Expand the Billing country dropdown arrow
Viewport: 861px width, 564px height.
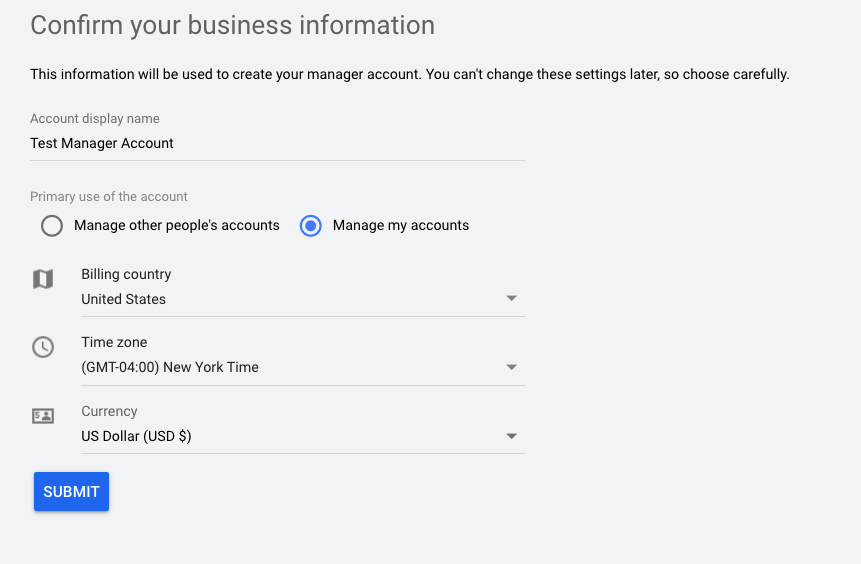[x=511, y=298]
